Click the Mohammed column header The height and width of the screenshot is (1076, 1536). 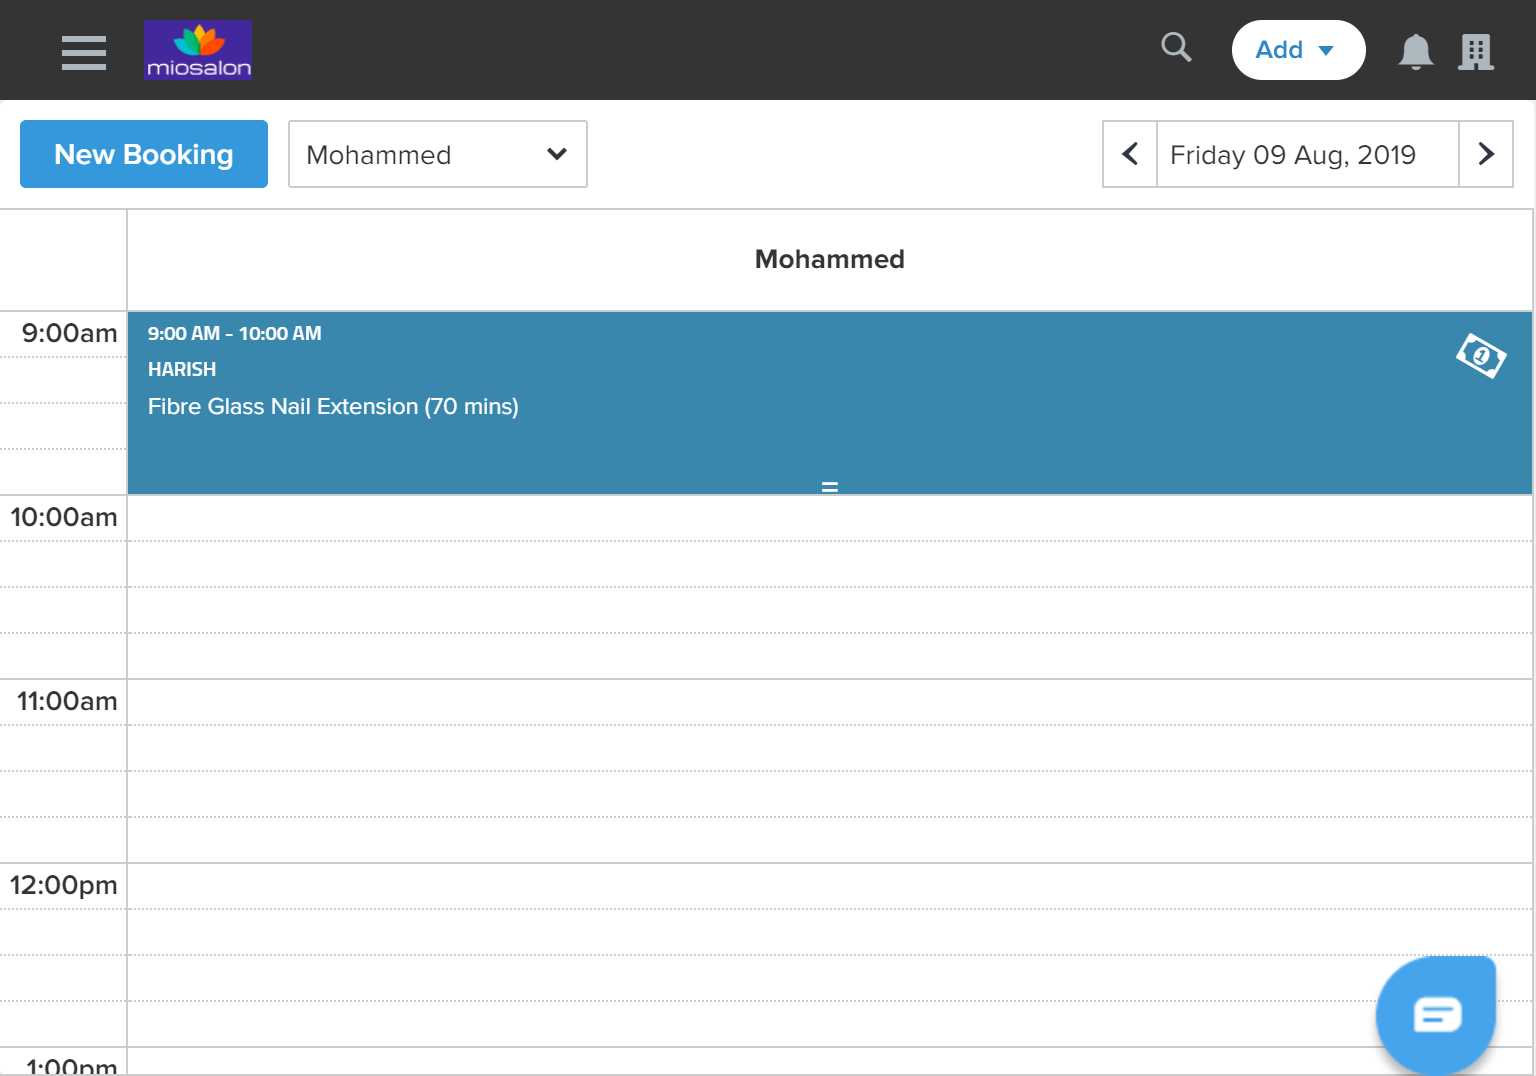point(830,259)
